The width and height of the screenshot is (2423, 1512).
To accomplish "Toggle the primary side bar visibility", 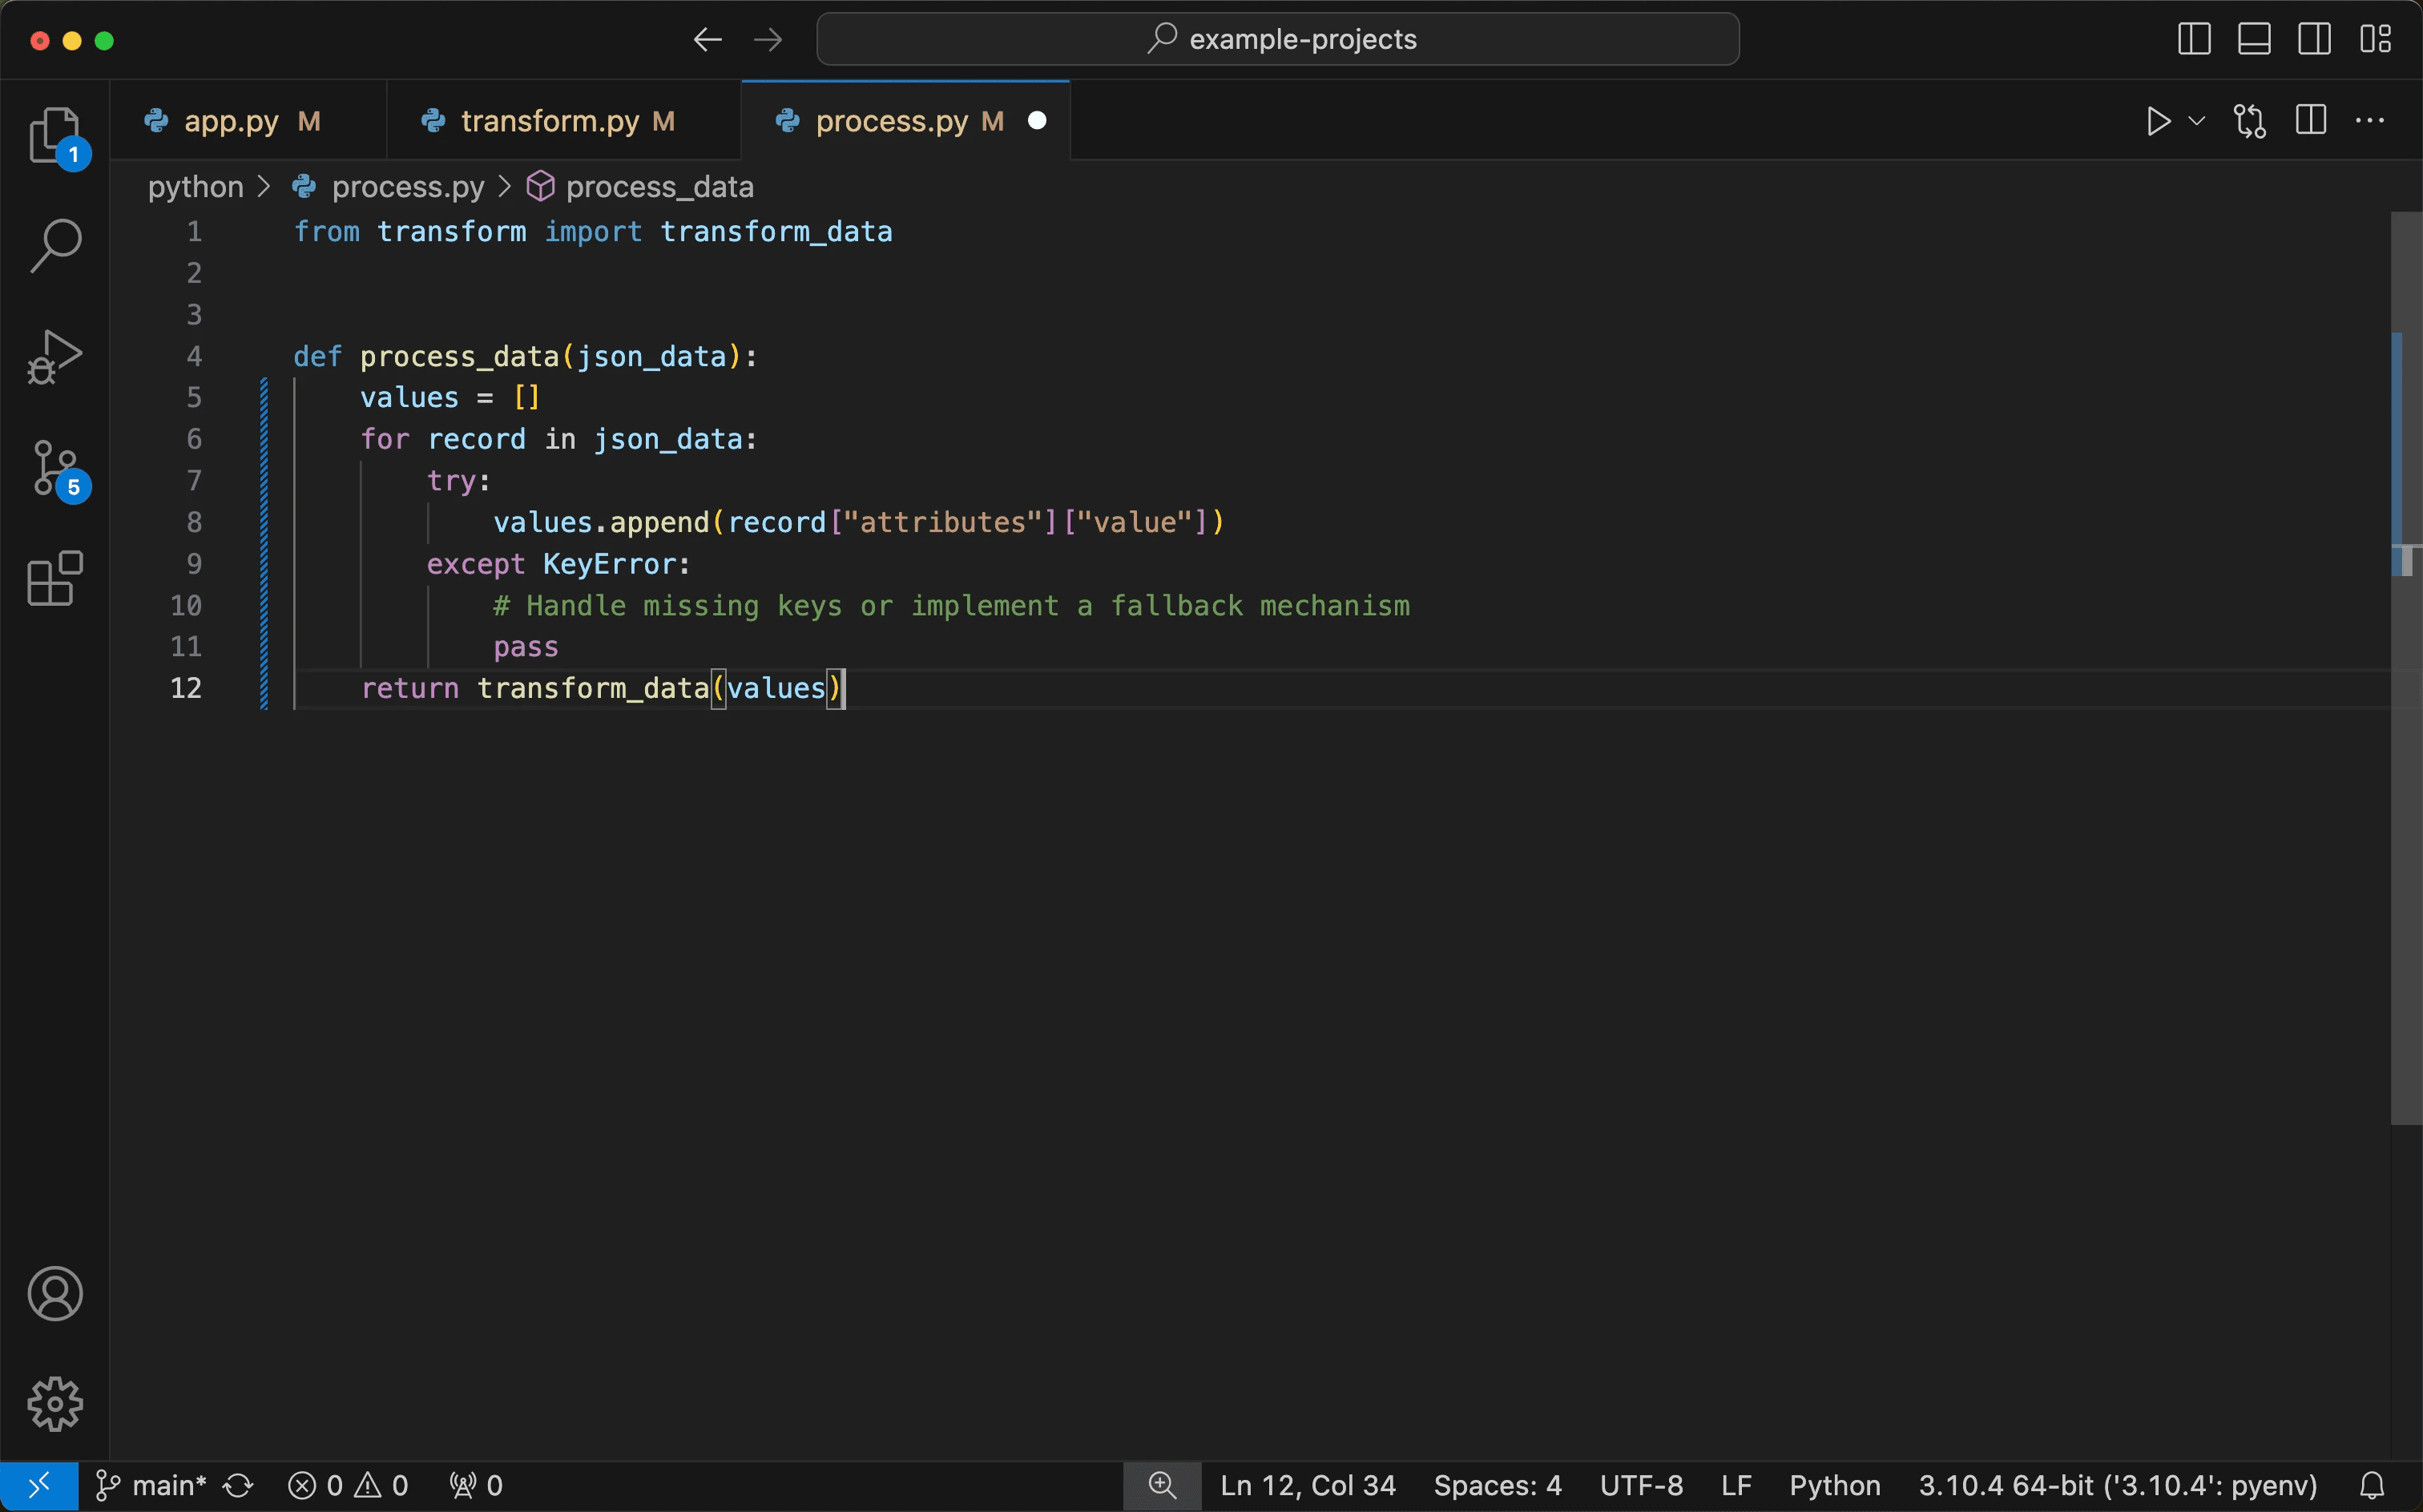I will click(x=2194, y=40).
